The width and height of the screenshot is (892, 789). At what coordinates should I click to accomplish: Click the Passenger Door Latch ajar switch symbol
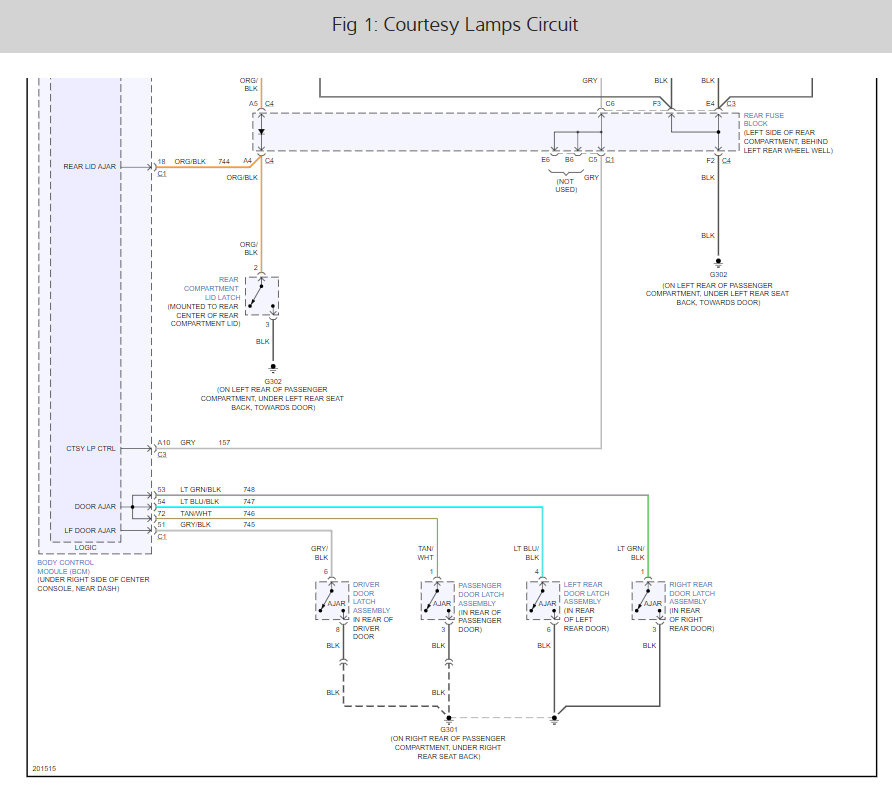437,600
